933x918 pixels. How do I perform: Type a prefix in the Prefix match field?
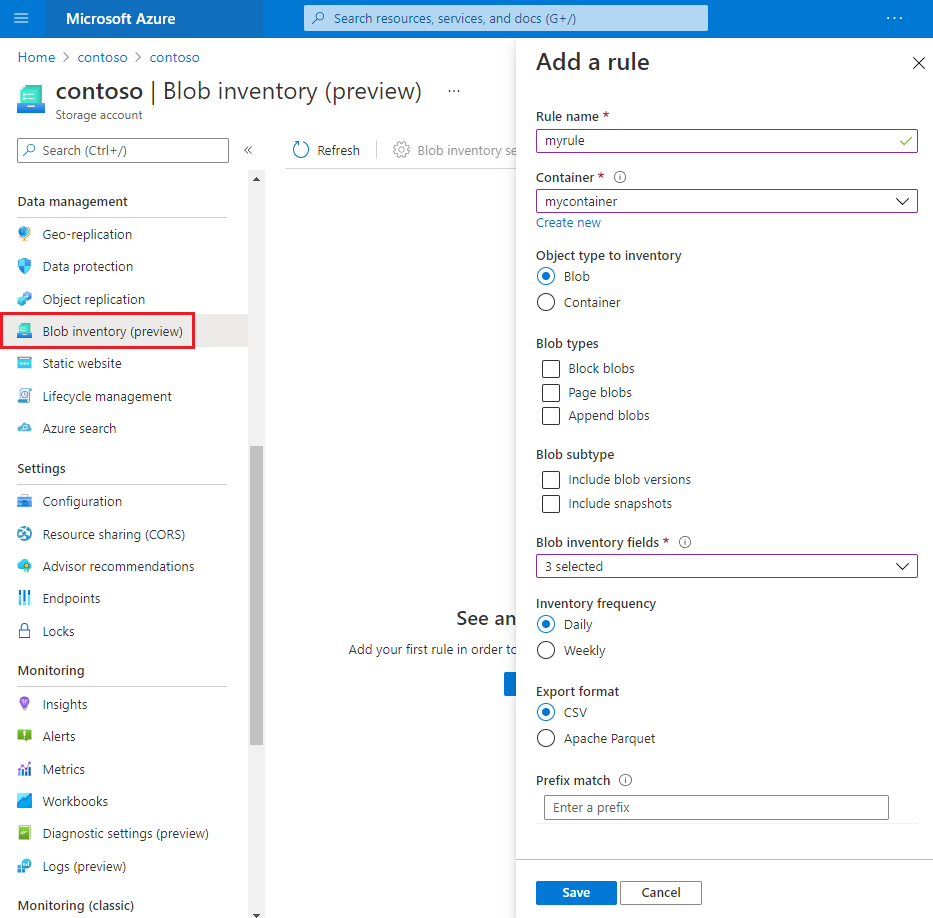pos(715,807)
